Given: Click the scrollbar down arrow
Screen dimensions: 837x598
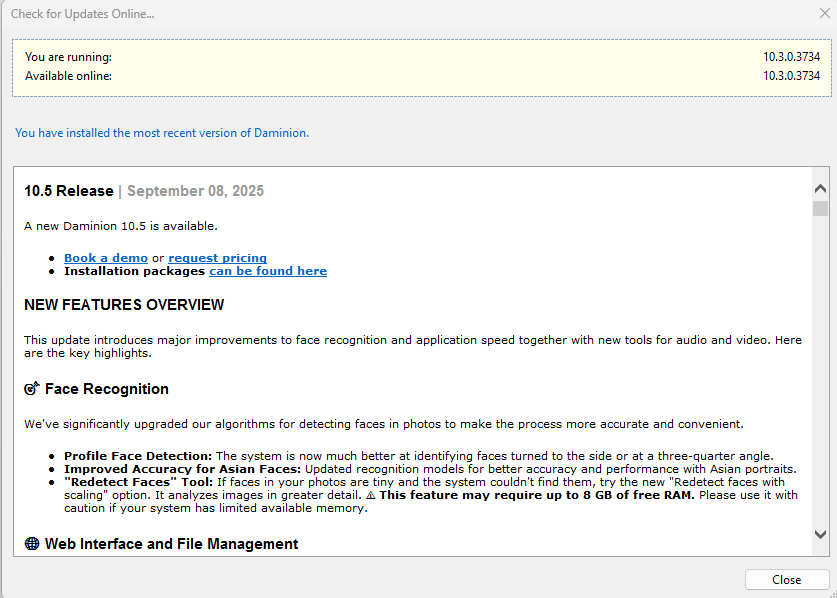Looking at the screenshot, I should coord(820,534).
